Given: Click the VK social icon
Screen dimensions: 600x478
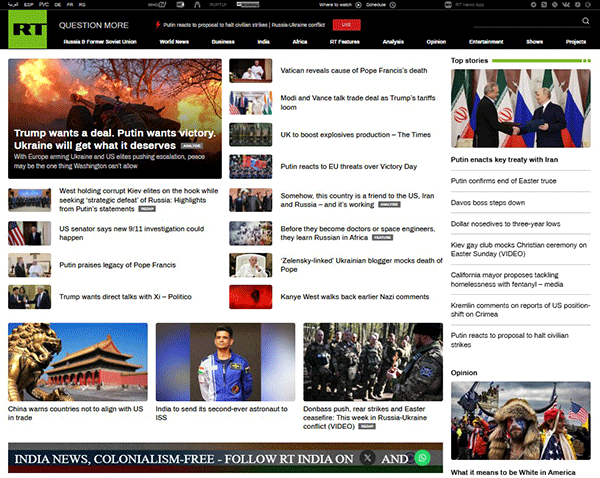Looking at the screenshot, I should (x=566, y=5).
